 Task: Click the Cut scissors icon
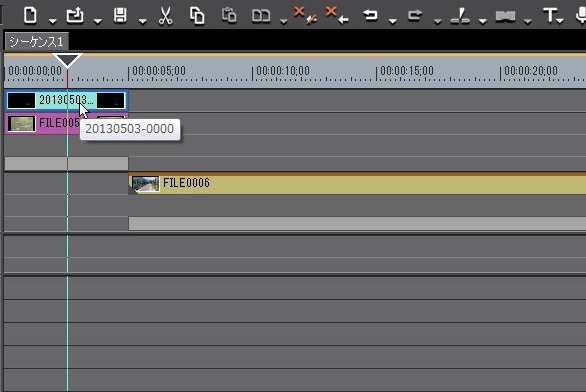pos(165,16)
